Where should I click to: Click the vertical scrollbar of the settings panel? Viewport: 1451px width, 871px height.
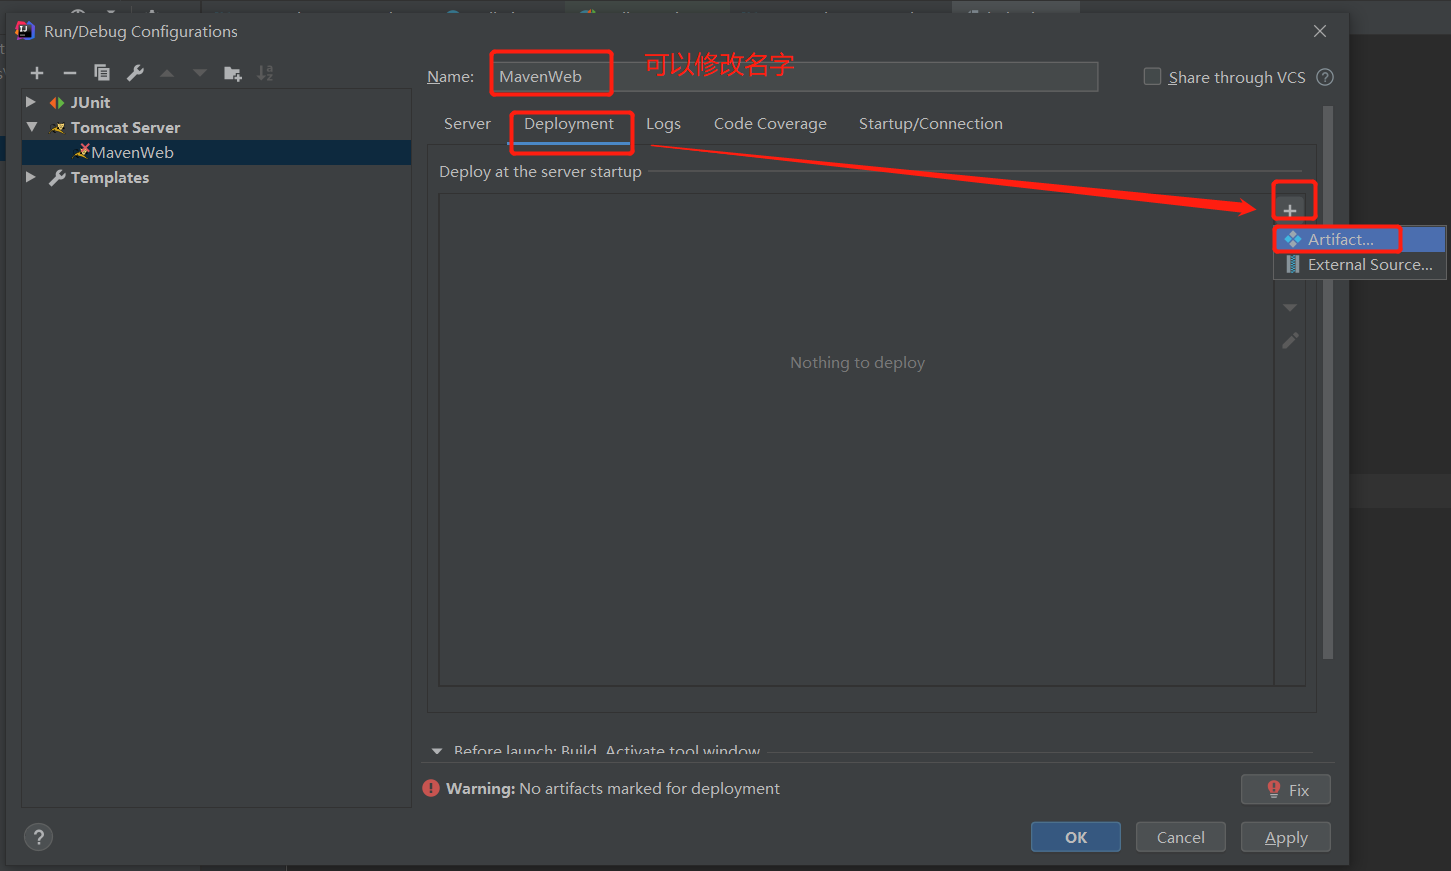tap(1328, 382)
